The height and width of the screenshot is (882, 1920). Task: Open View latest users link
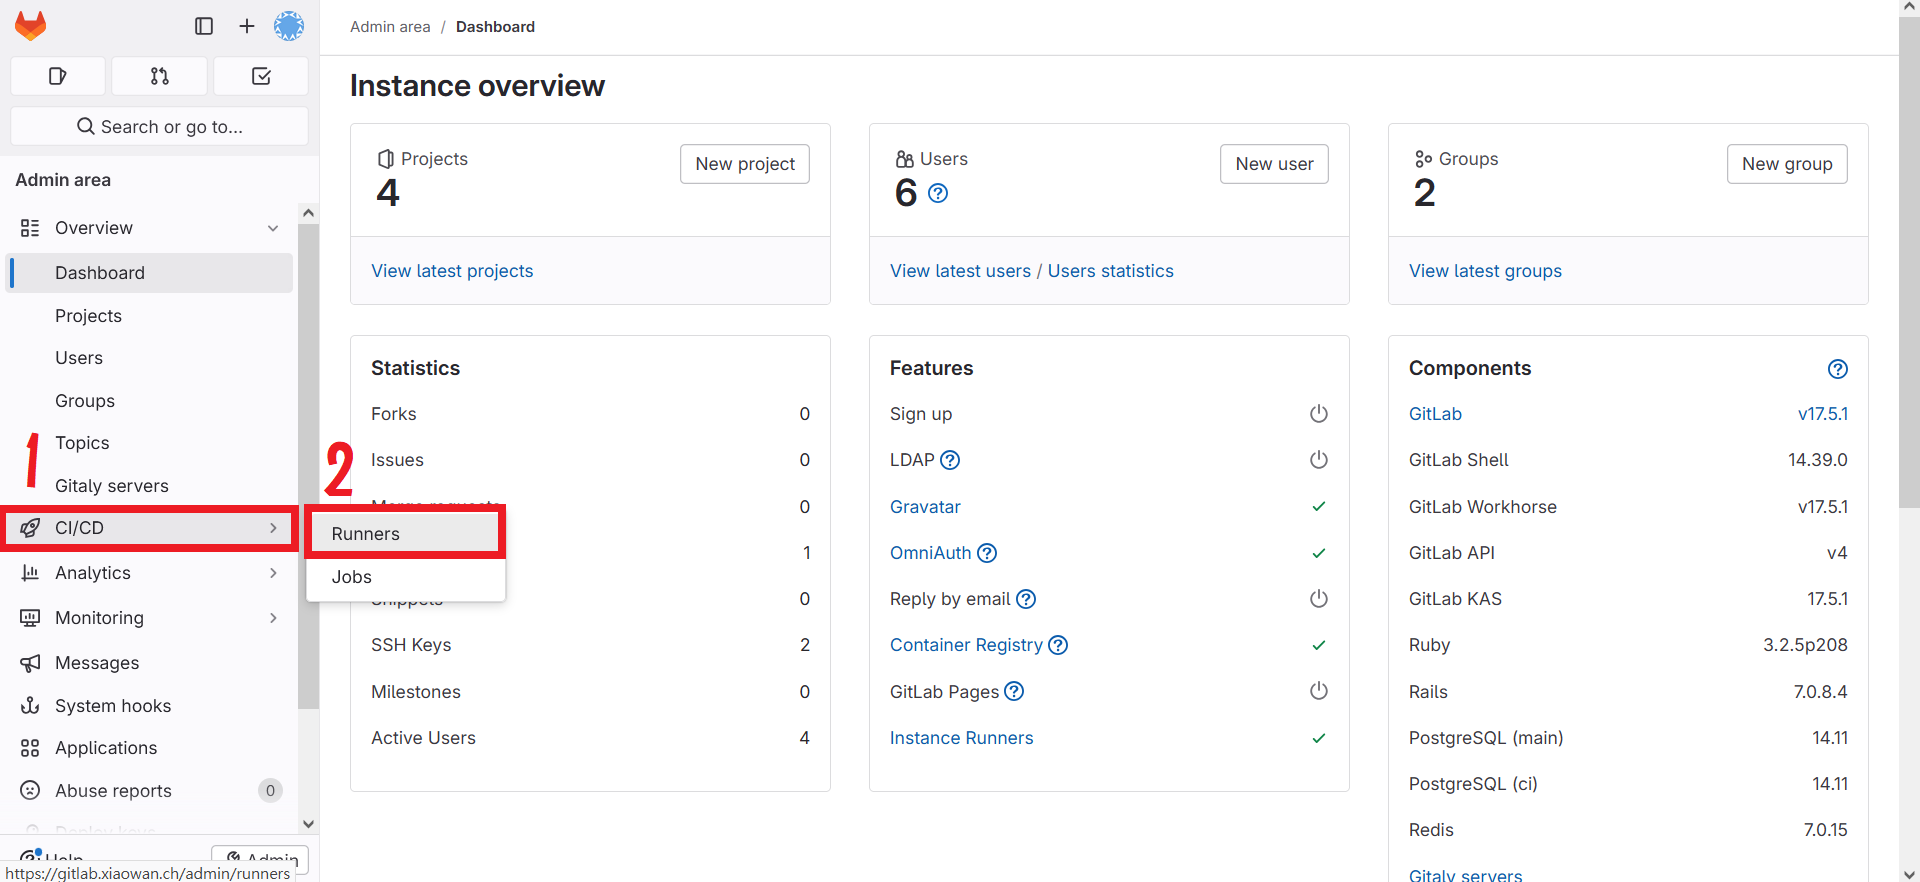(960, 271)
